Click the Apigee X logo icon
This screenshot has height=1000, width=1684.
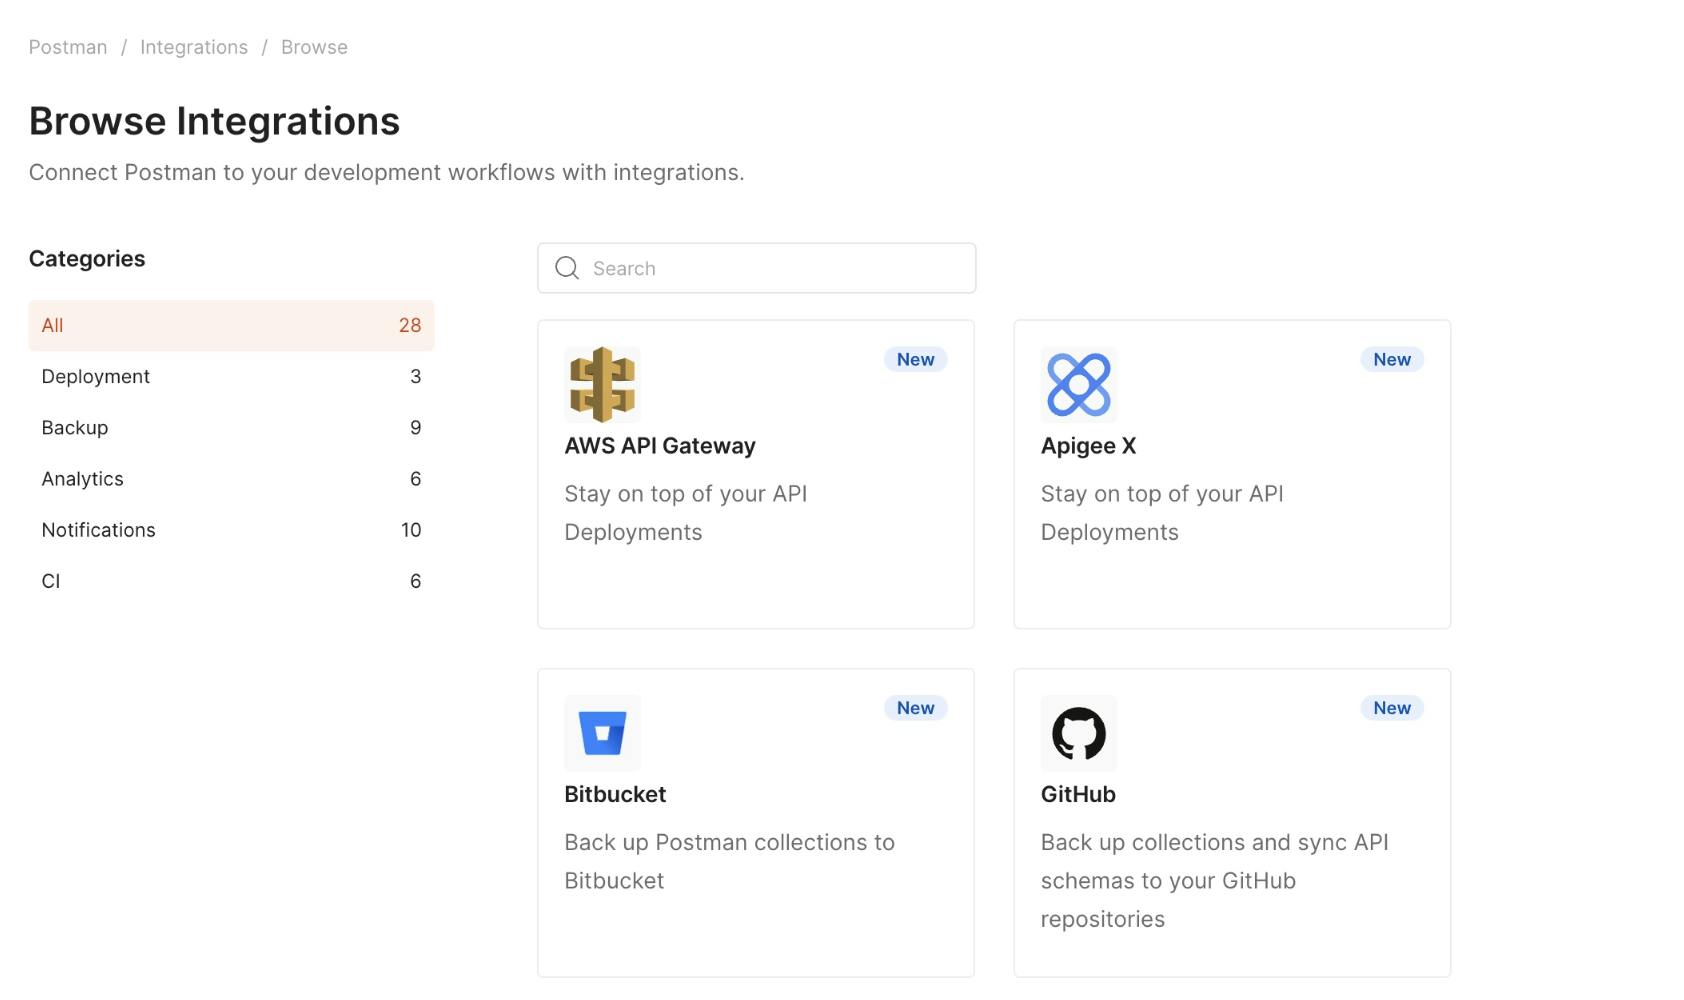[x=1078, y=385]
